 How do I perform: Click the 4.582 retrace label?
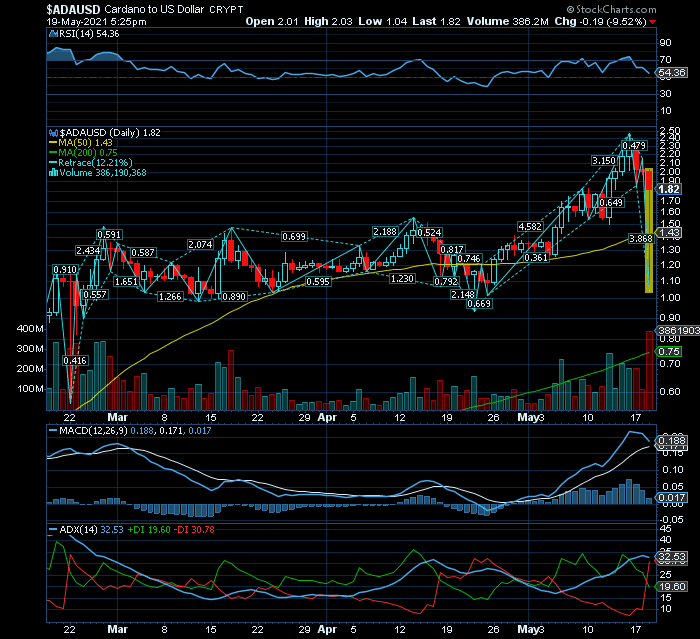[530, 226]
